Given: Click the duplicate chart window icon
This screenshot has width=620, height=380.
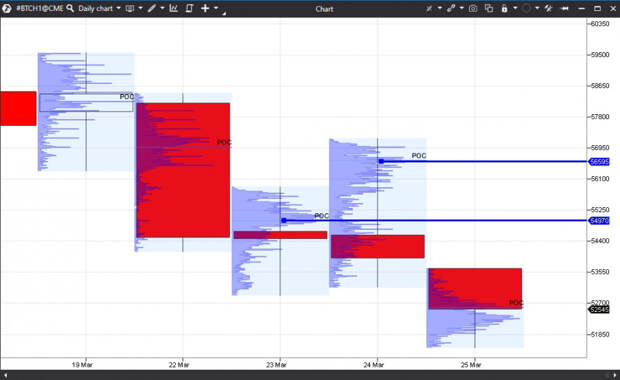Looking at the screenshot, I should coord(489,8).
